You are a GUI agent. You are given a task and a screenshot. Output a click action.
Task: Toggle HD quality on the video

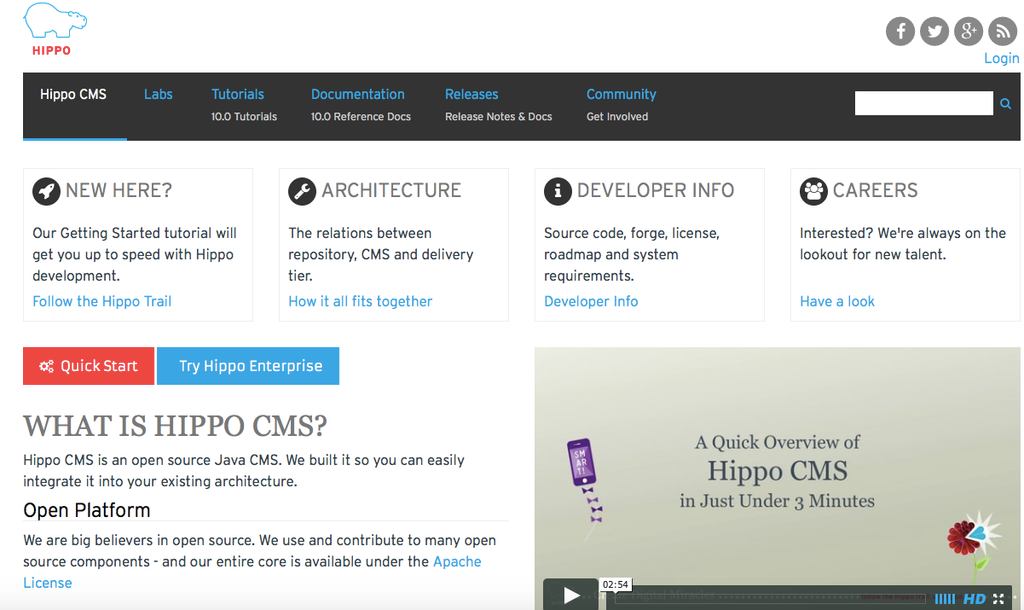point(974,599)
